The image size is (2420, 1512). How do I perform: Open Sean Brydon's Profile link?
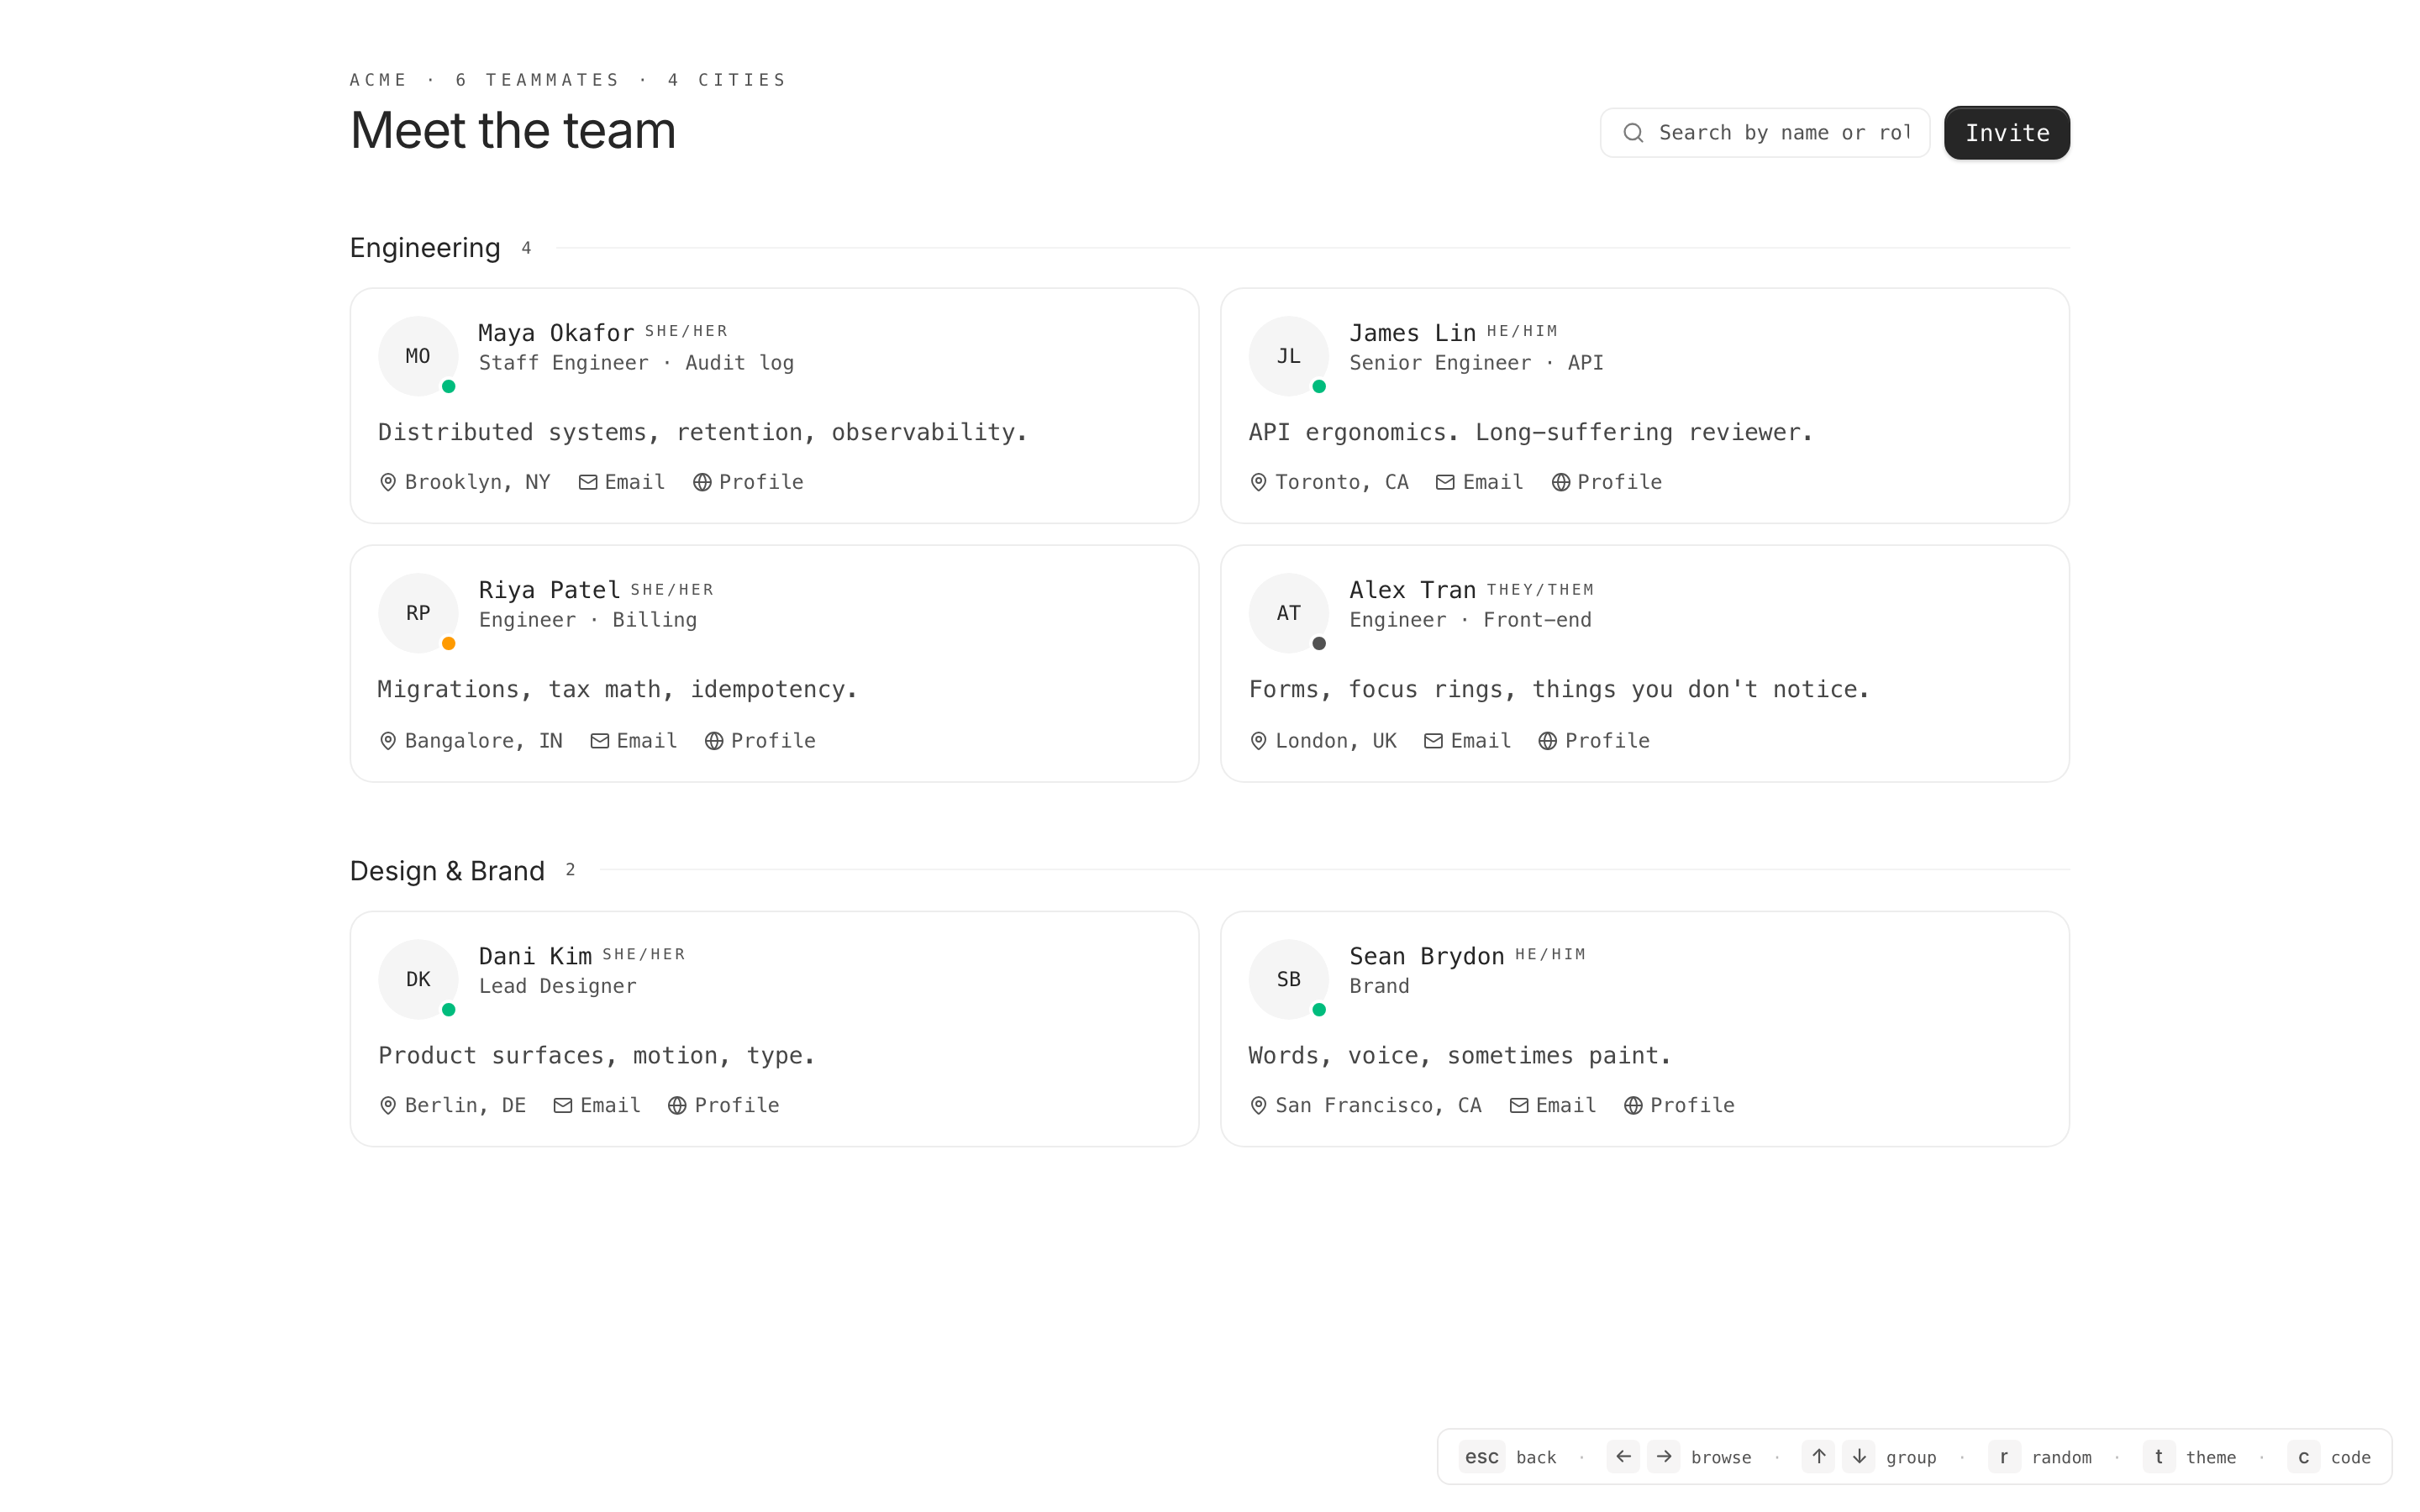click(1691, 1105)
